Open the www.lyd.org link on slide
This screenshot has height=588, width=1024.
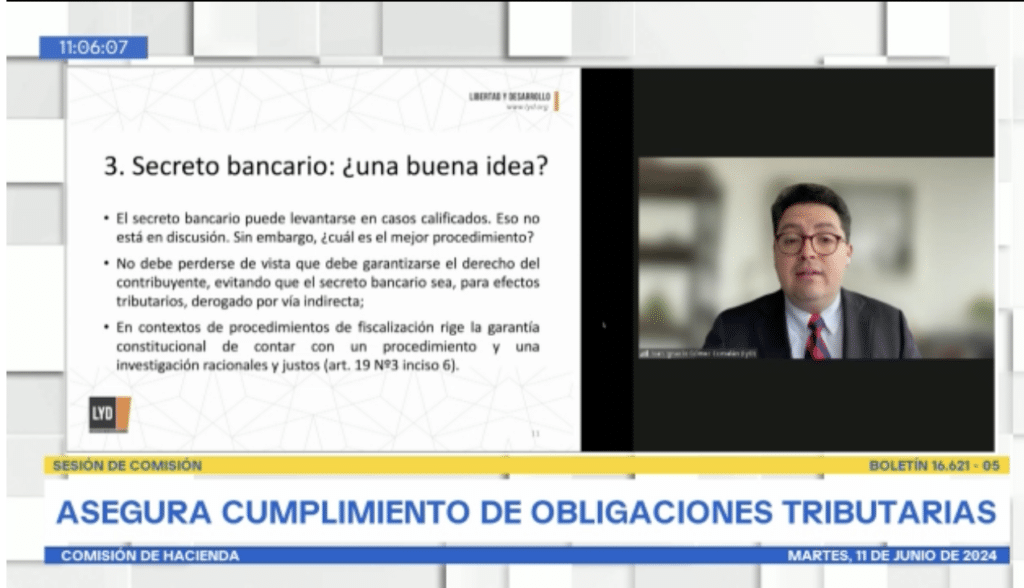pyautogui.click(x=528, y=105)
